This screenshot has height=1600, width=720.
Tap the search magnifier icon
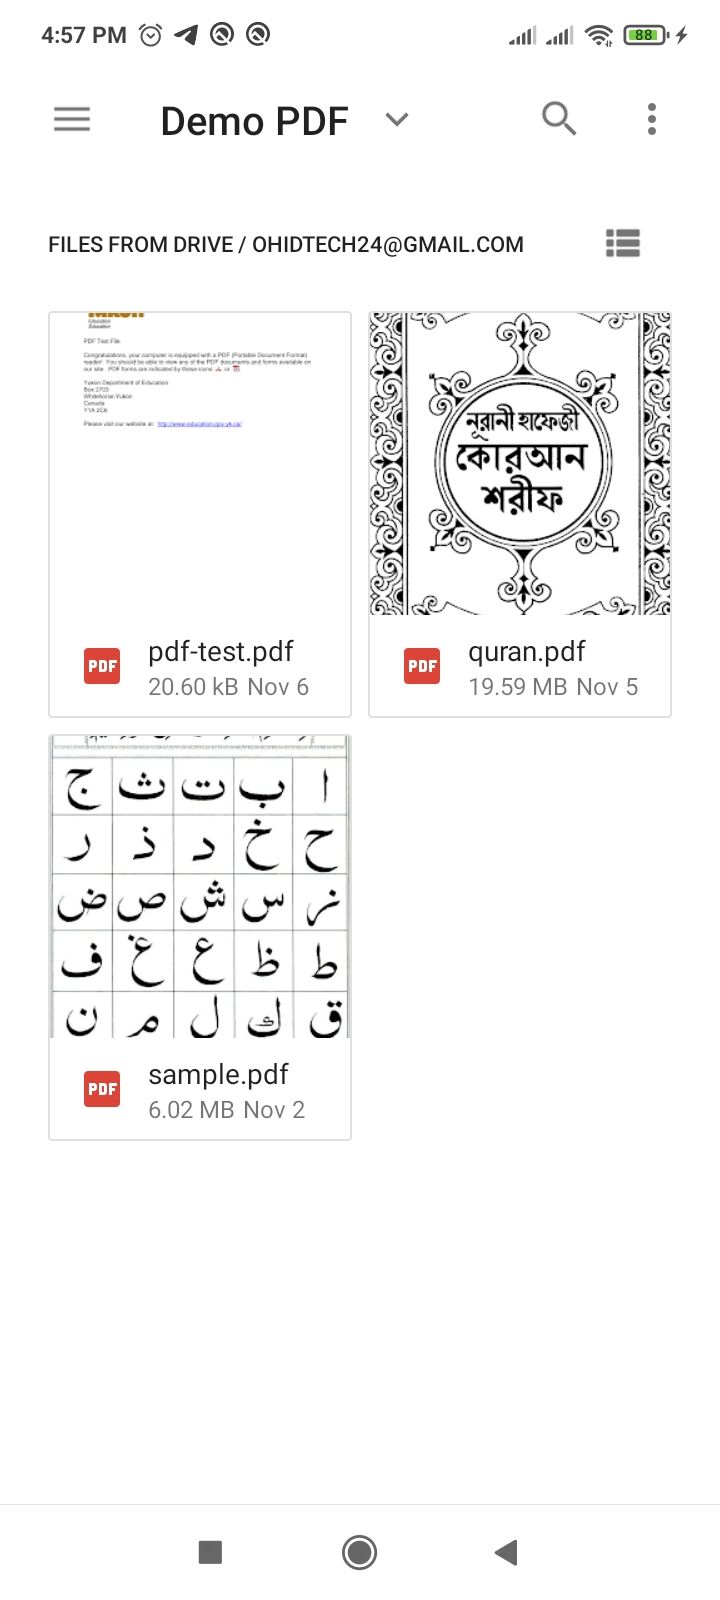(x=559, y=119)
